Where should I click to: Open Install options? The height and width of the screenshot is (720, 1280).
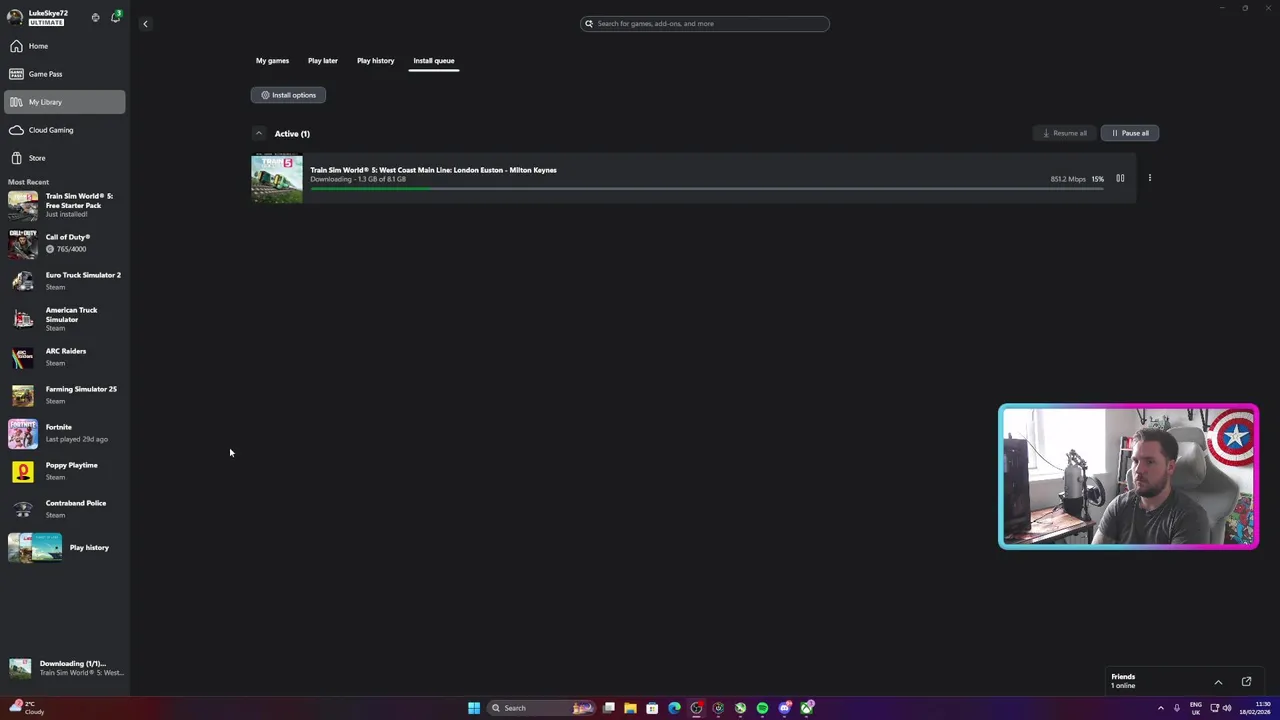(x=288, y=95)
